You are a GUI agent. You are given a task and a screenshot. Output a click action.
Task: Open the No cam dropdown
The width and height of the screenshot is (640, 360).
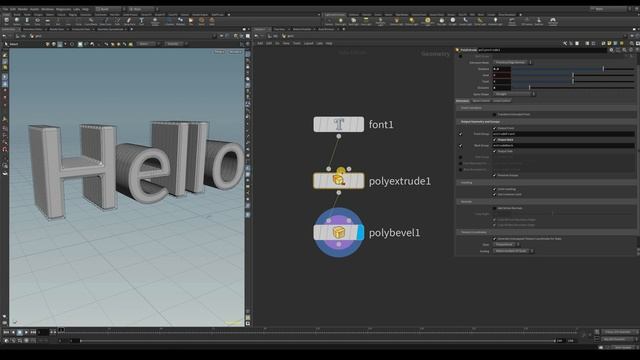pyautogui.click(x=236, y=52)
